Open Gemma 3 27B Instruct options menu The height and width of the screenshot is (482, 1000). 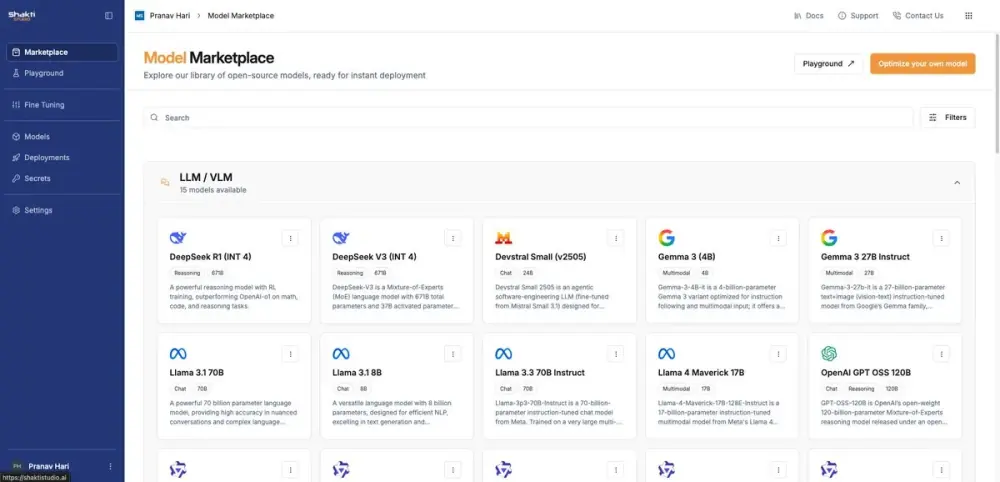[x=941, y=238]
